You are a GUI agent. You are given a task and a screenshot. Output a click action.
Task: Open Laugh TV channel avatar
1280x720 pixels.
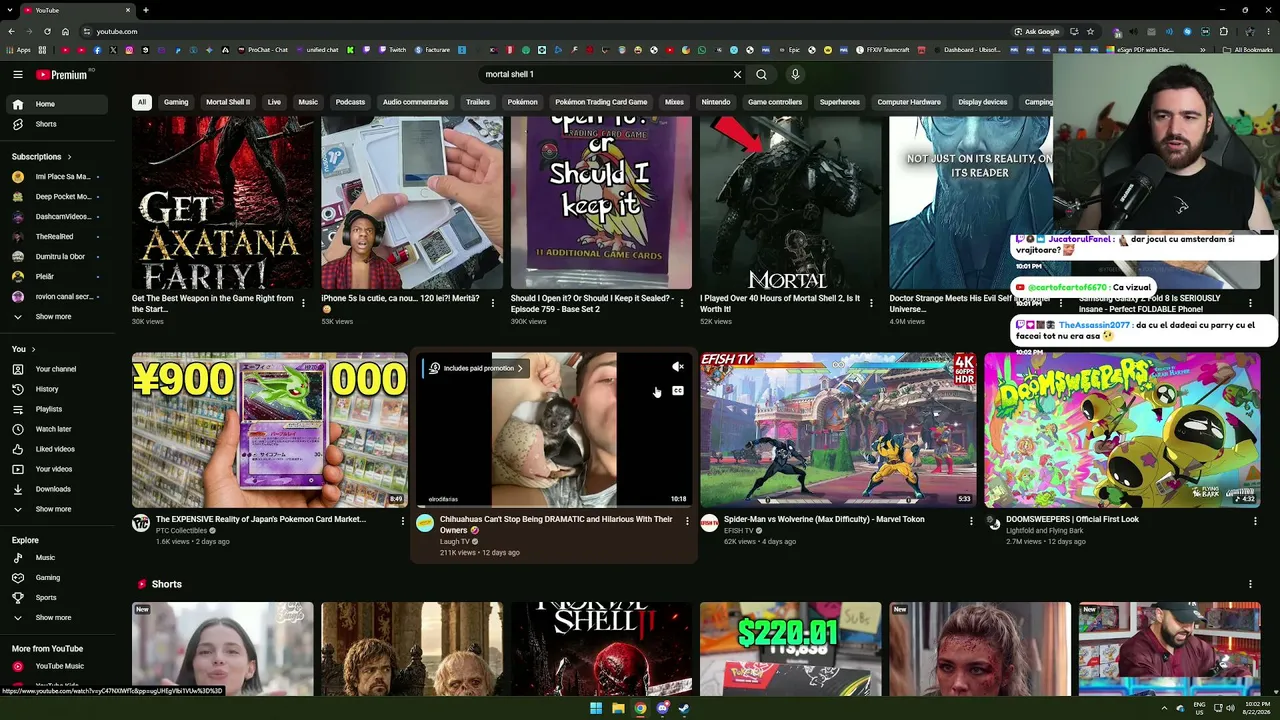425,523
